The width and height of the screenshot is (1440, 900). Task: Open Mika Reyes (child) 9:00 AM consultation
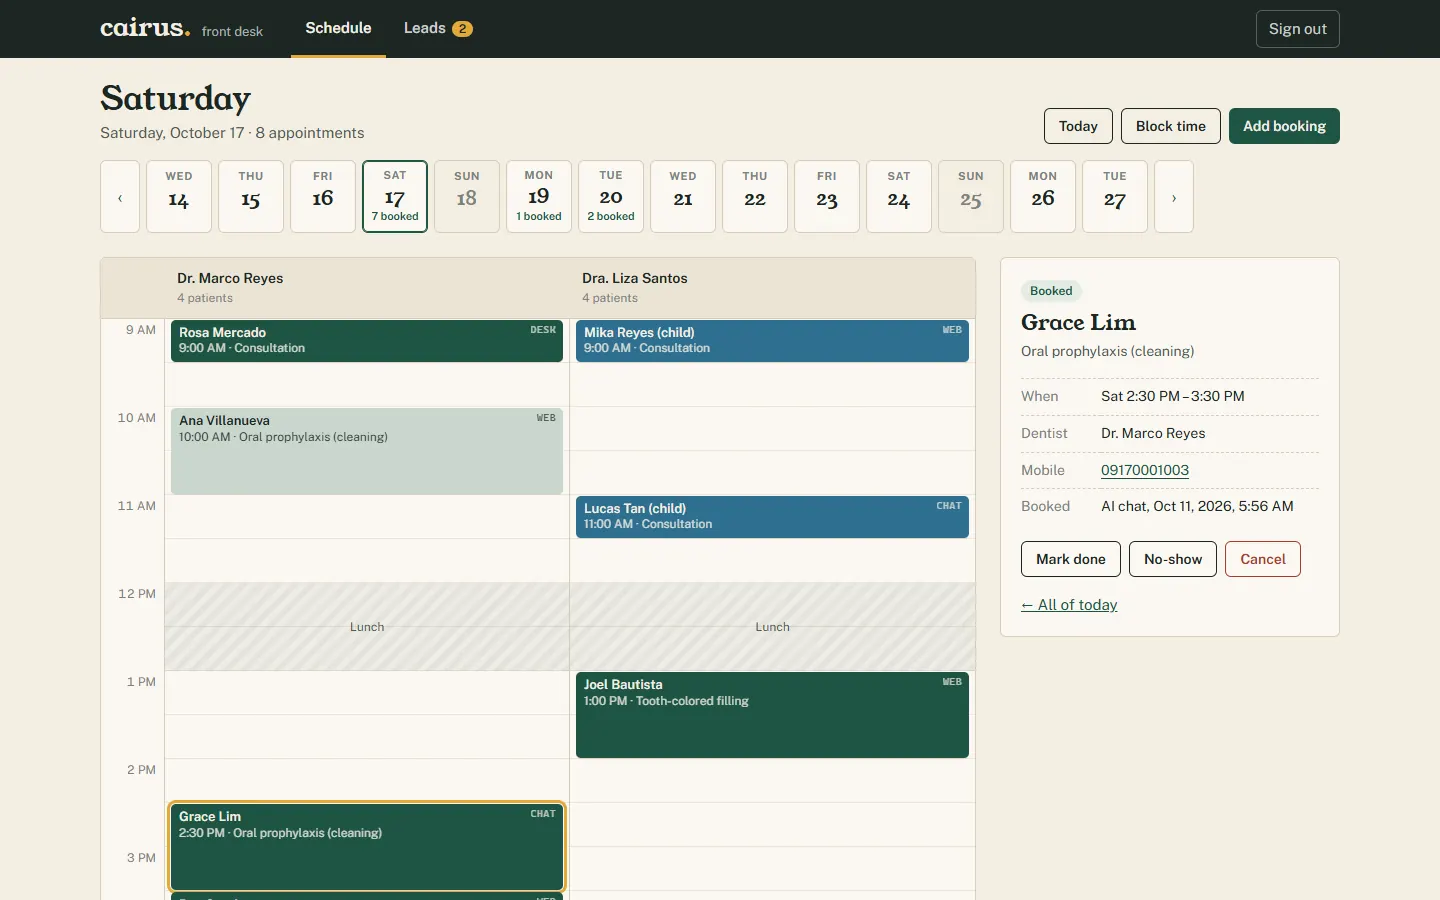click(772, 341)
